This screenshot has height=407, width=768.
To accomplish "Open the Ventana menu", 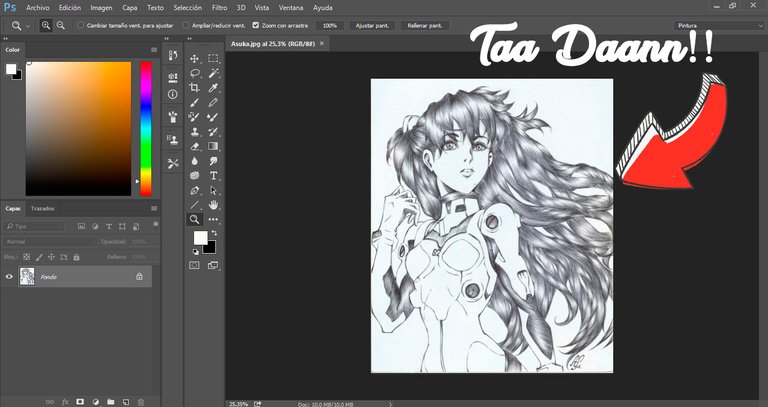I will (291, 8).
